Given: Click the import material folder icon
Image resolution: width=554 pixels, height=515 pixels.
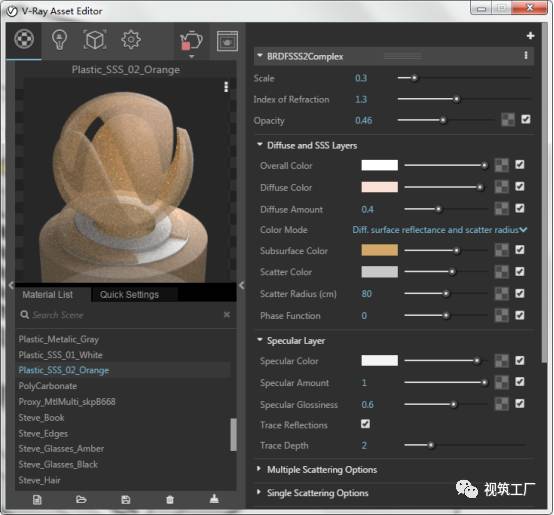Looking at the screenshot, I should (81, 500).
